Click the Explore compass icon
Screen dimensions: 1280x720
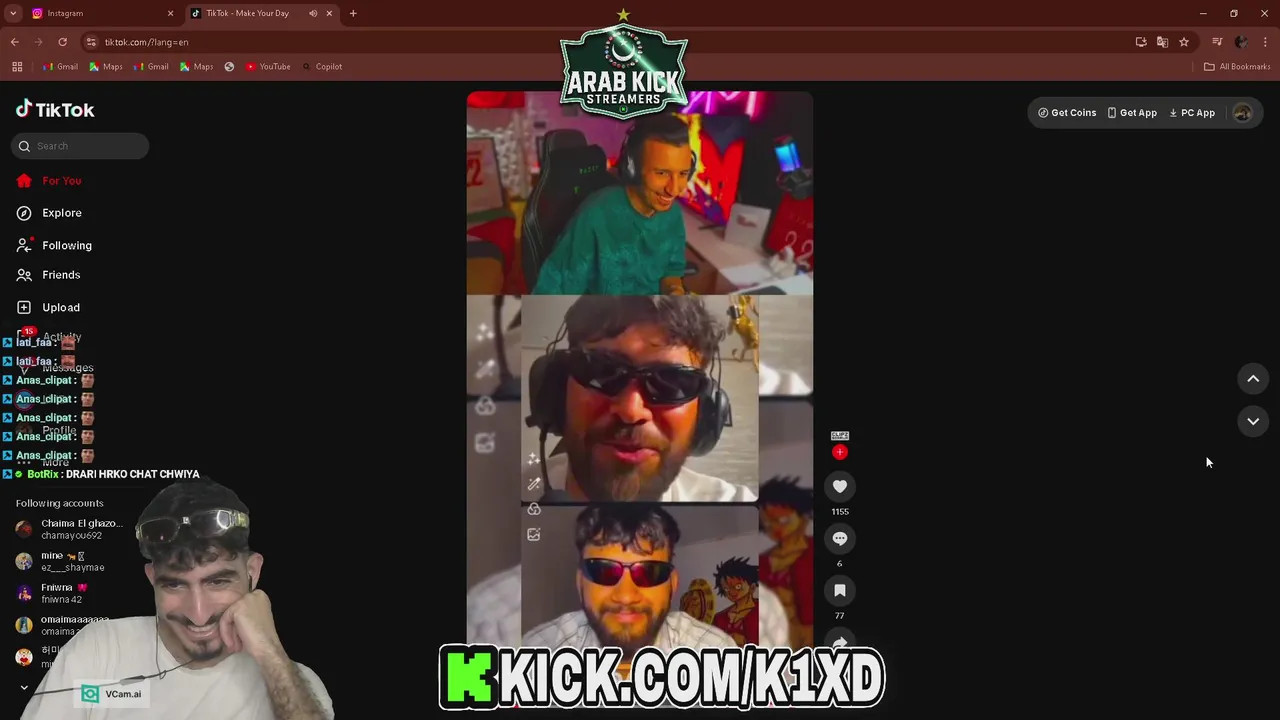(x=24, y=213)
